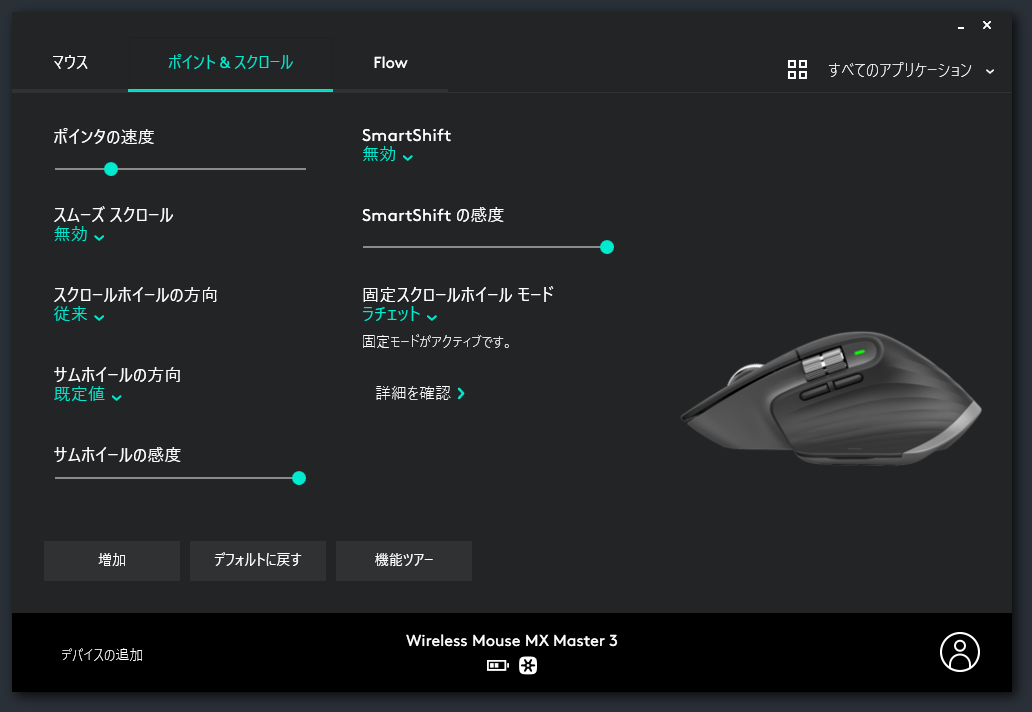Close the Logitech Options window

987,25
